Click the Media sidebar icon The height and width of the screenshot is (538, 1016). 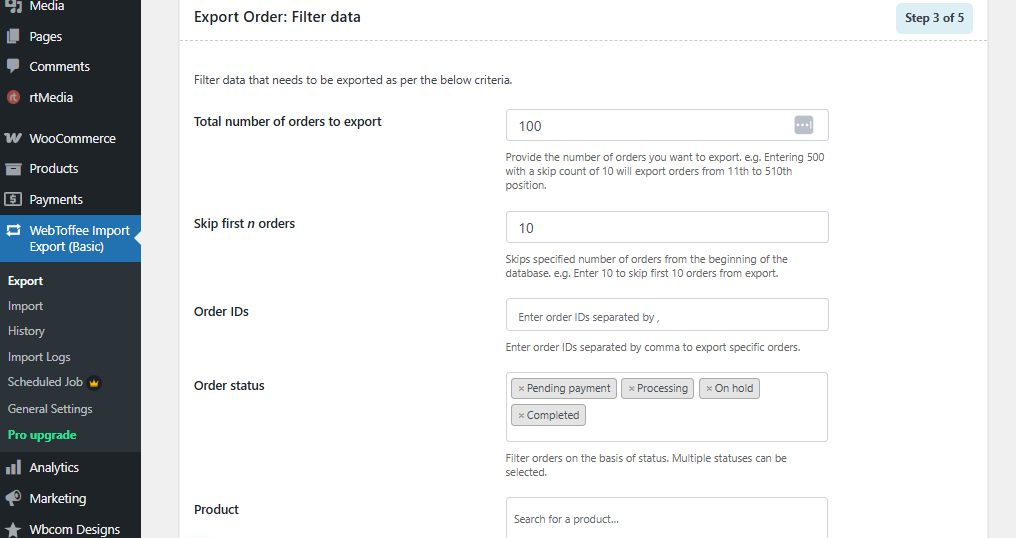14,6
